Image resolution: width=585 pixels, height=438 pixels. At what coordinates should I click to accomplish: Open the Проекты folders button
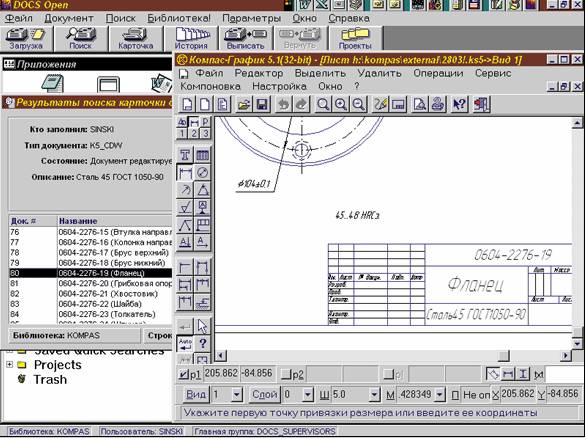tap(355, 39)
